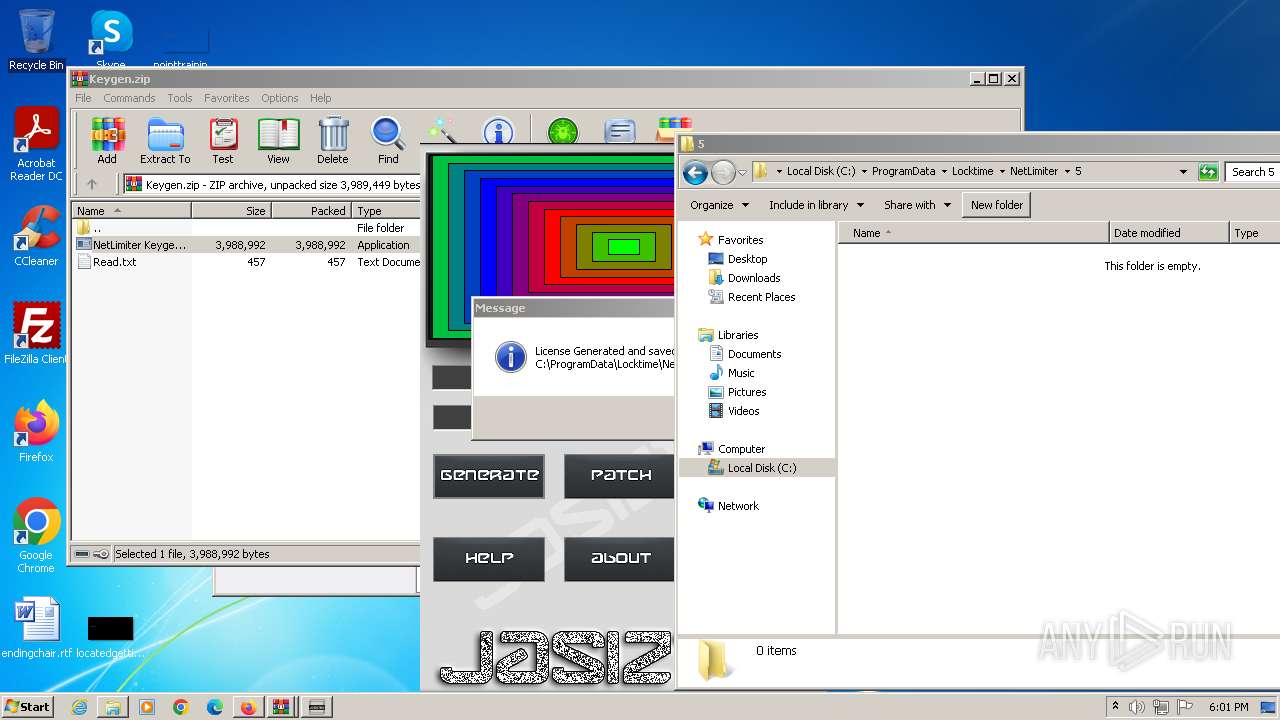1280x720 pixels.
Task: Select Computer in navigation pane
Action: 741,449
